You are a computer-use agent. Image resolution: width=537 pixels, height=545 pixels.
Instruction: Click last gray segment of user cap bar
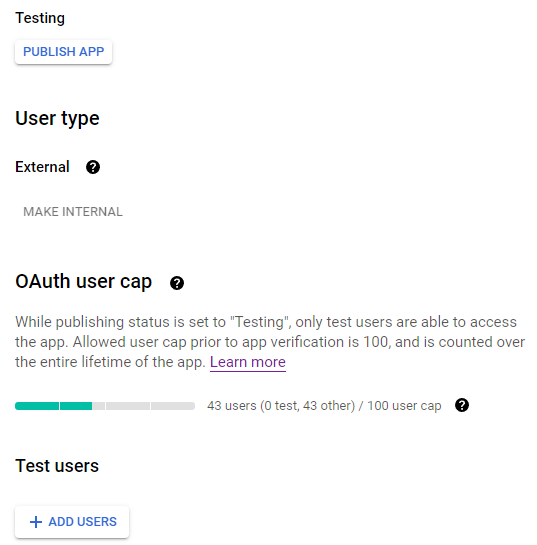point(173,406)
